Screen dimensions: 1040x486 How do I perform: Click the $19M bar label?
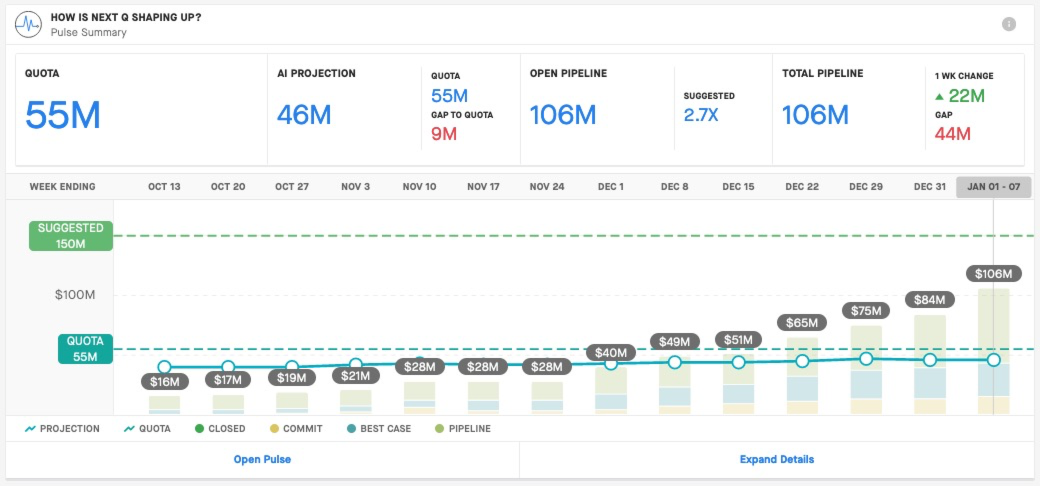(292, 378)
